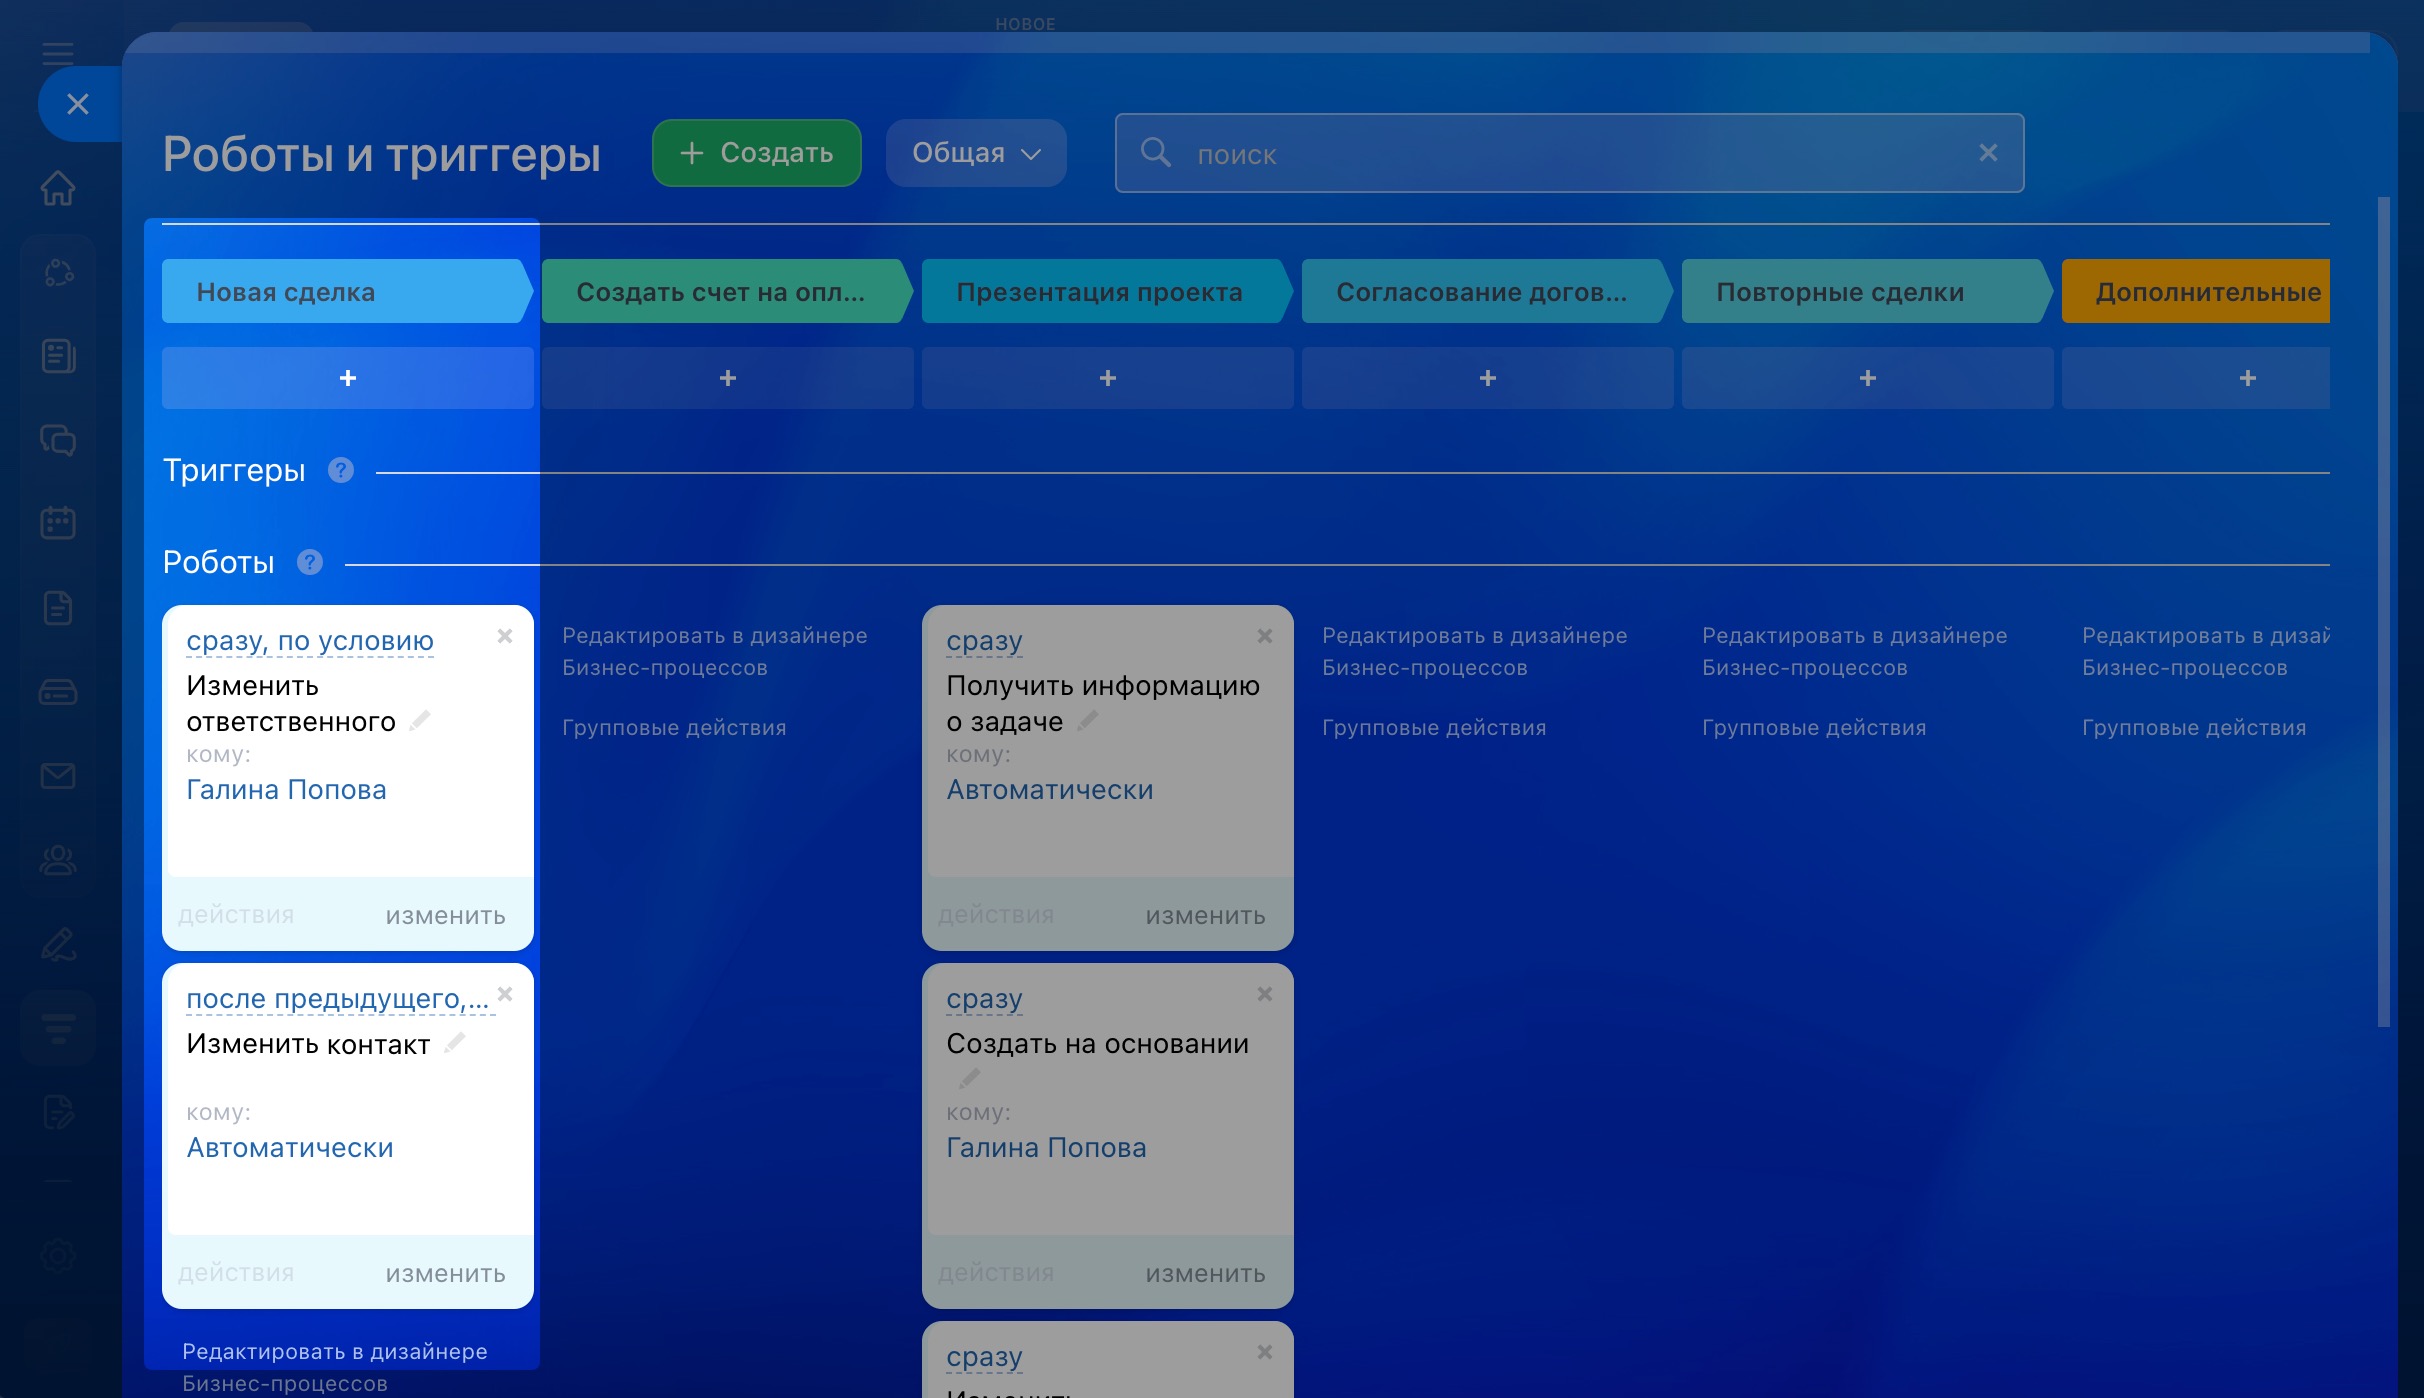Screen dimensions: 2424x1398
Task: Open the Общая dropdown
Action: pyautogui.click(x=975, y=153)
